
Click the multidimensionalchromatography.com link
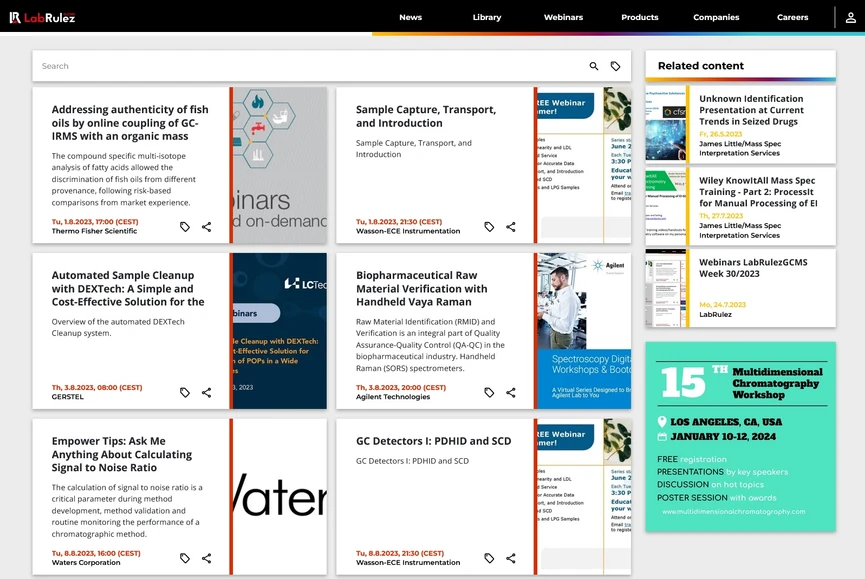(x=733, y=511)
